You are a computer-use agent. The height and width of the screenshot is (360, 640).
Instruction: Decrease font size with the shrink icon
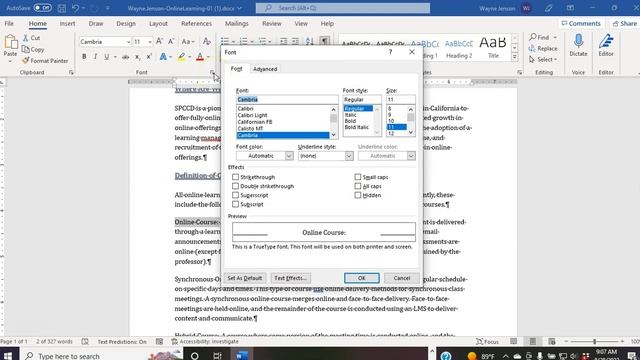click(171, 41)
